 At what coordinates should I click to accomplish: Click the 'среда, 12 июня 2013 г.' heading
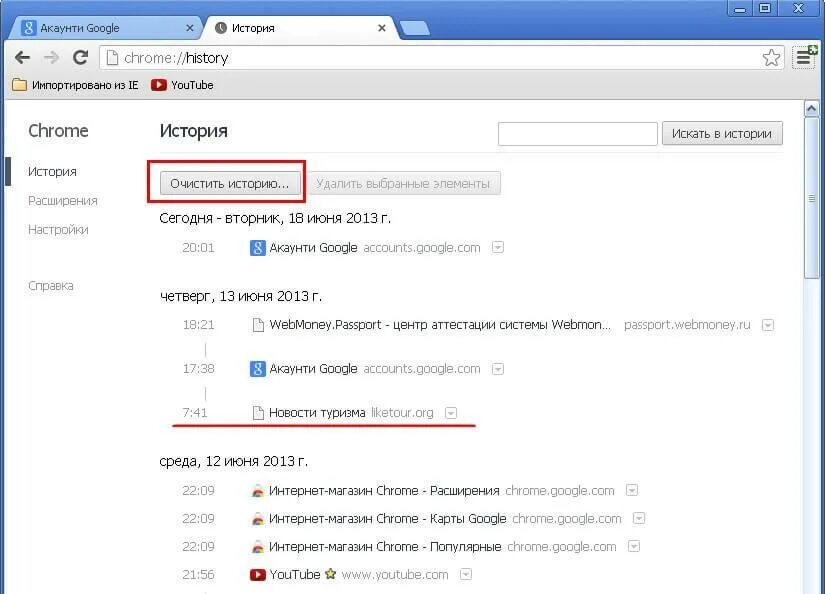[x=234, y=461]
